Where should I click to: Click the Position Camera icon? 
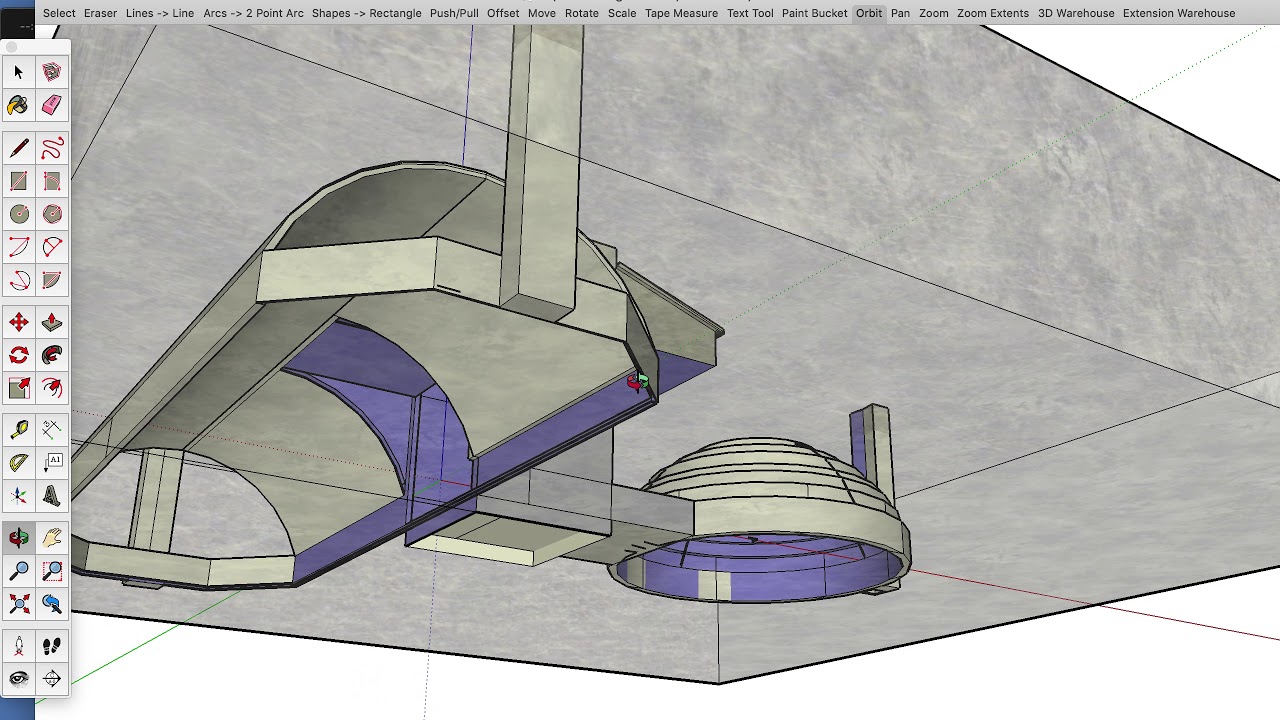coord(19,646)
